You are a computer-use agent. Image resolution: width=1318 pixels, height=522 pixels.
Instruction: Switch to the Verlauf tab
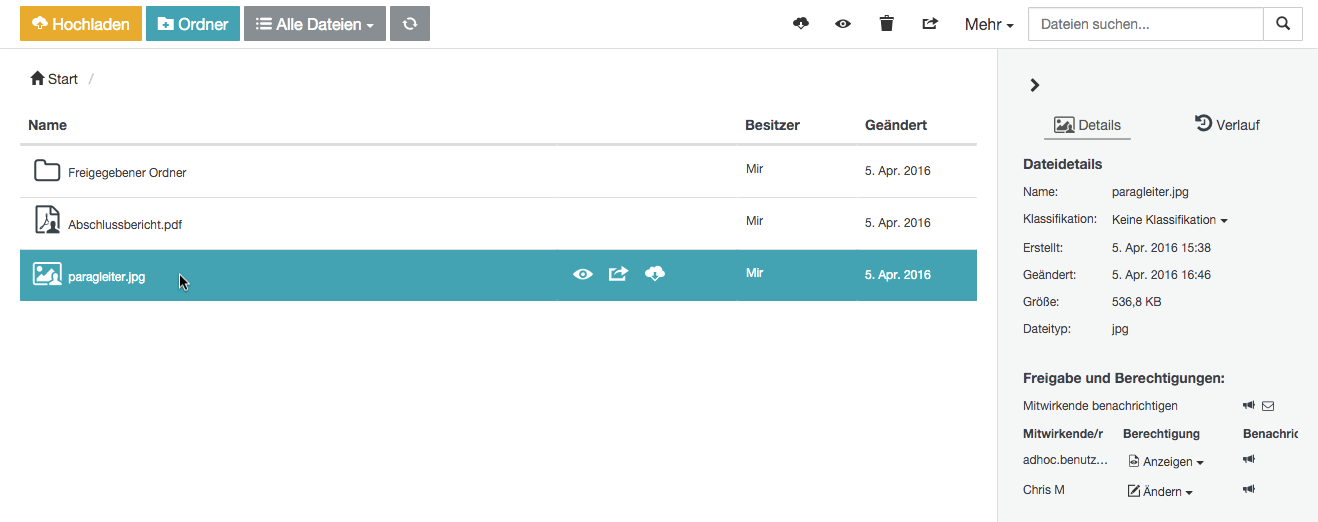(x=1227, y=124)
